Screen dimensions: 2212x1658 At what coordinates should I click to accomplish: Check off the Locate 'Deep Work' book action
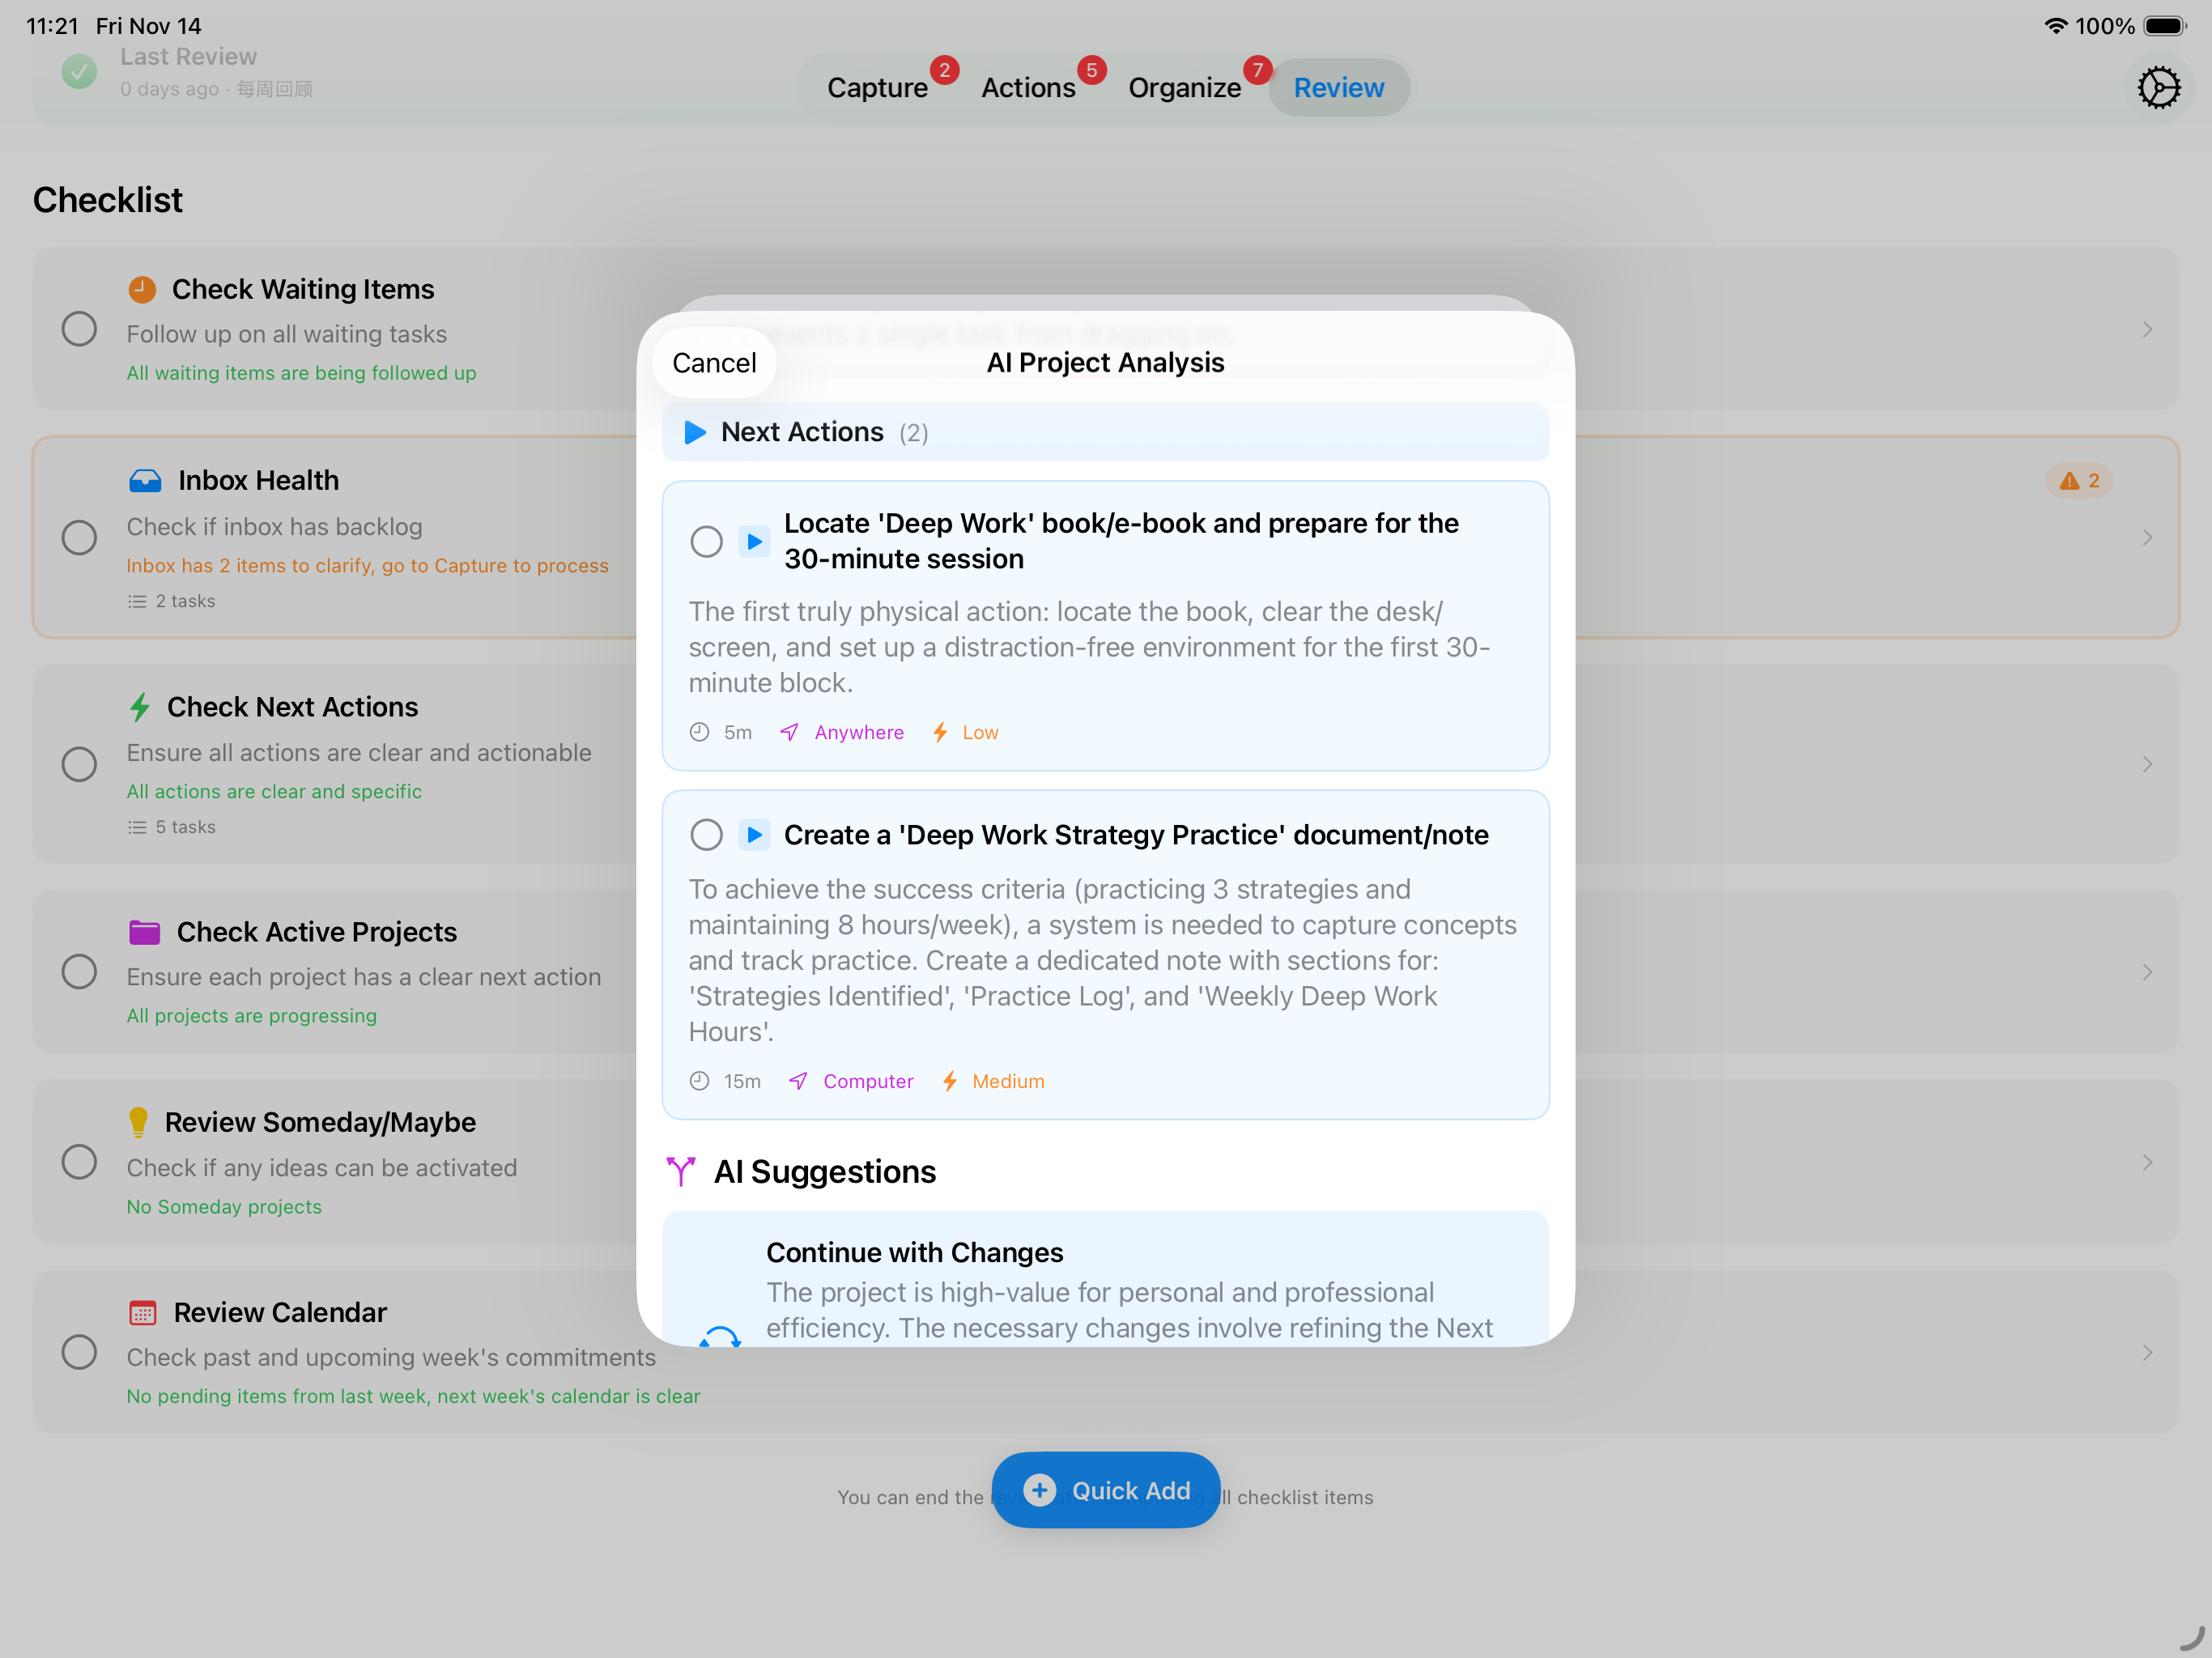click(x=706, y=540)
